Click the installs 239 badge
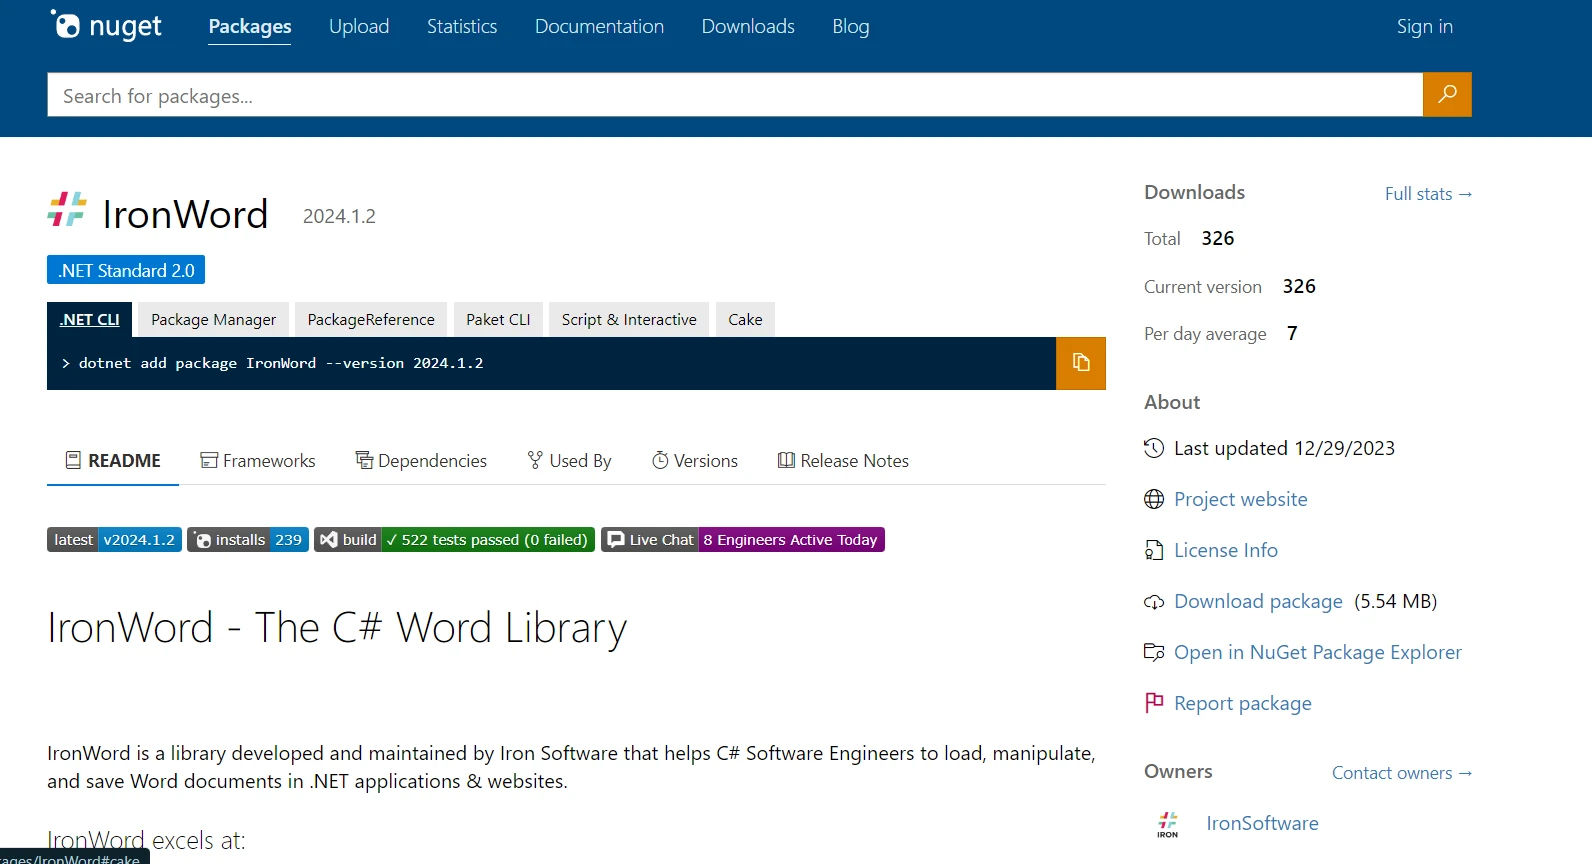The height and width of the screenshot is (864, 1592). pos(248,540)
